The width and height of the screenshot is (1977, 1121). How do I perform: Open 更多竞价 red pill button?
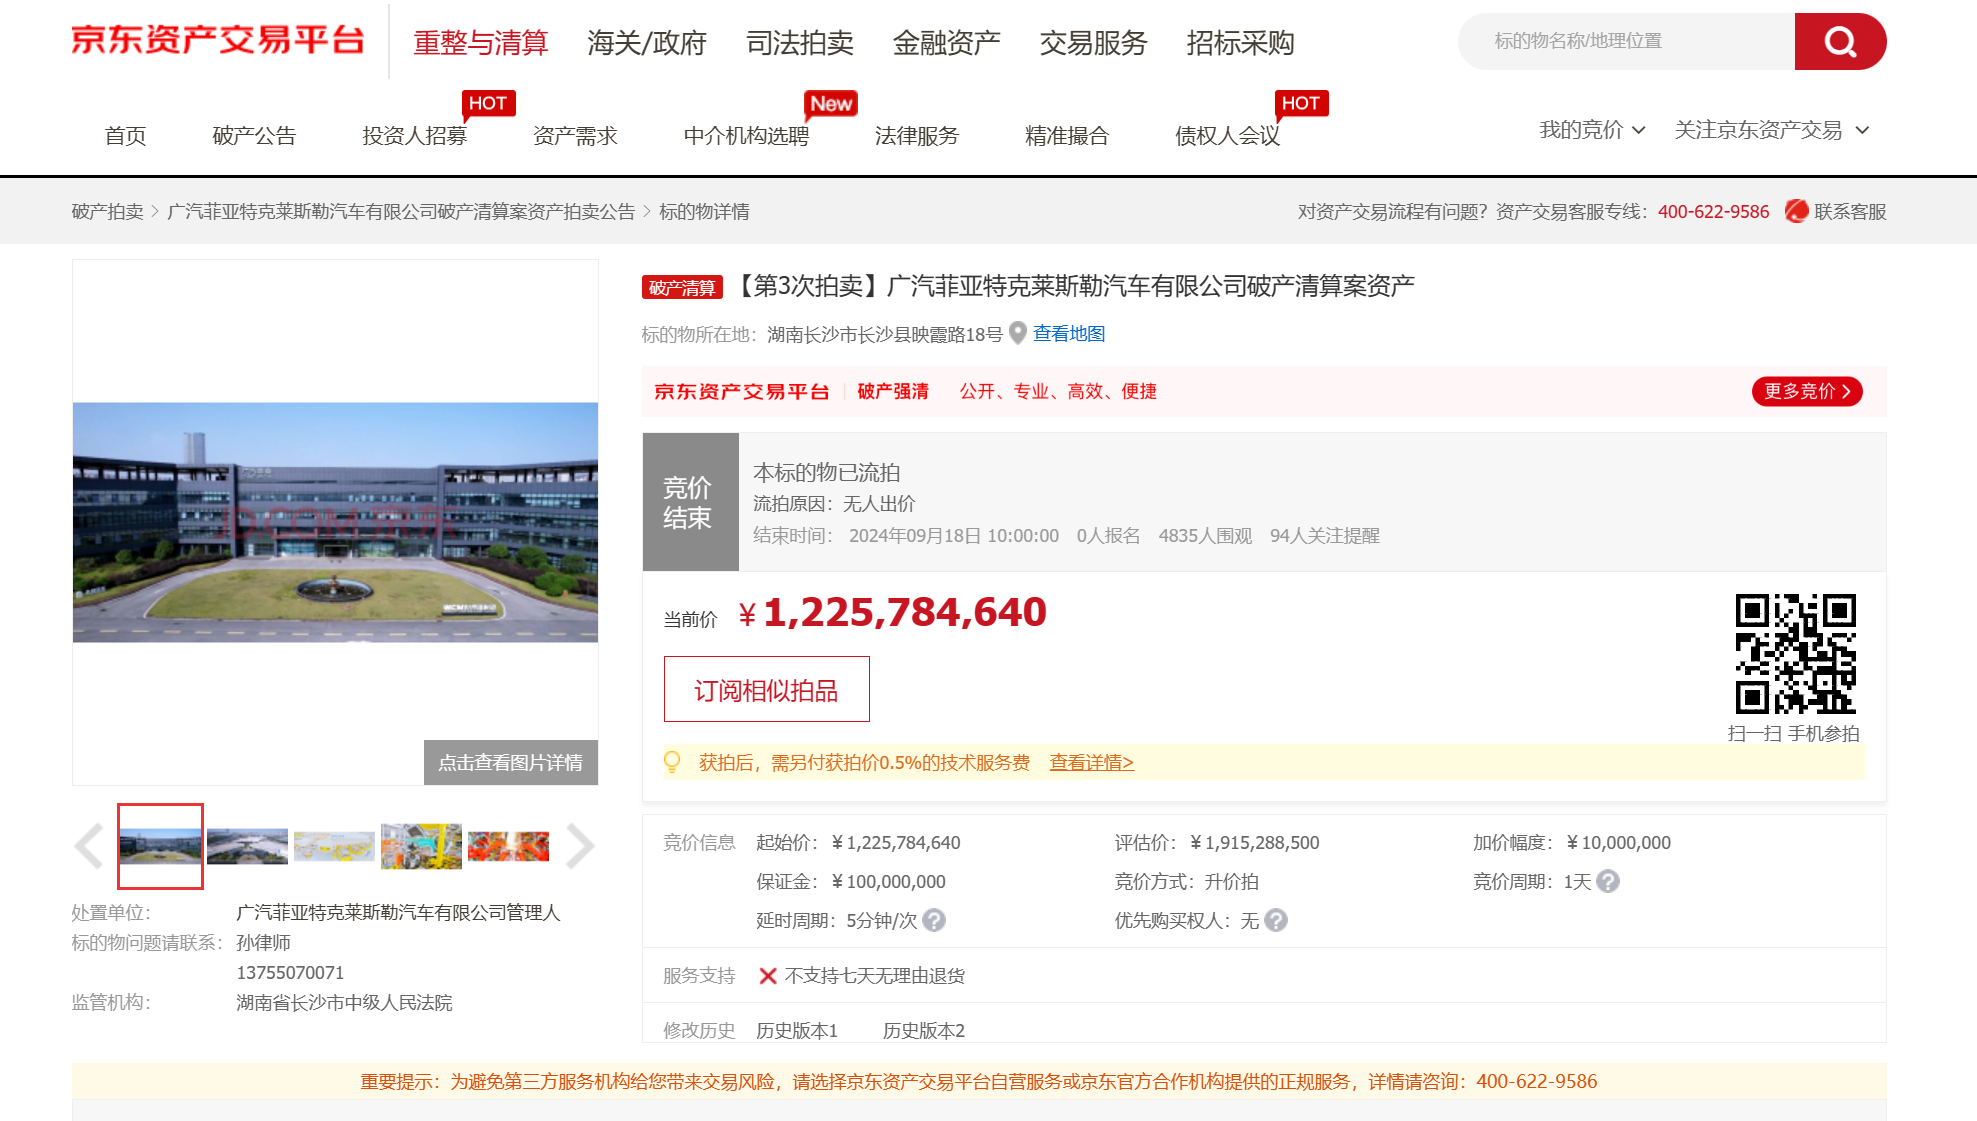click(x=1807, y=391)
